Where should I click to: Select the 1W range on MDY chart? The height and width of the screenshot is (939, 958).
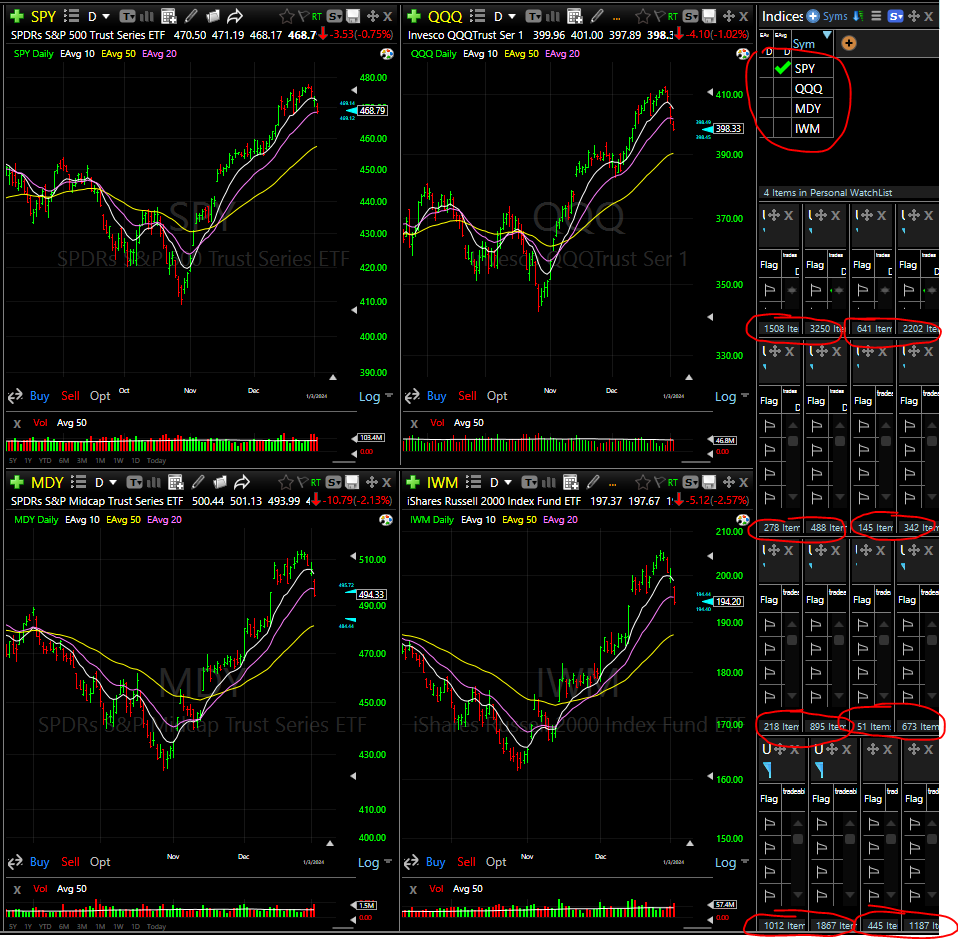118,927
